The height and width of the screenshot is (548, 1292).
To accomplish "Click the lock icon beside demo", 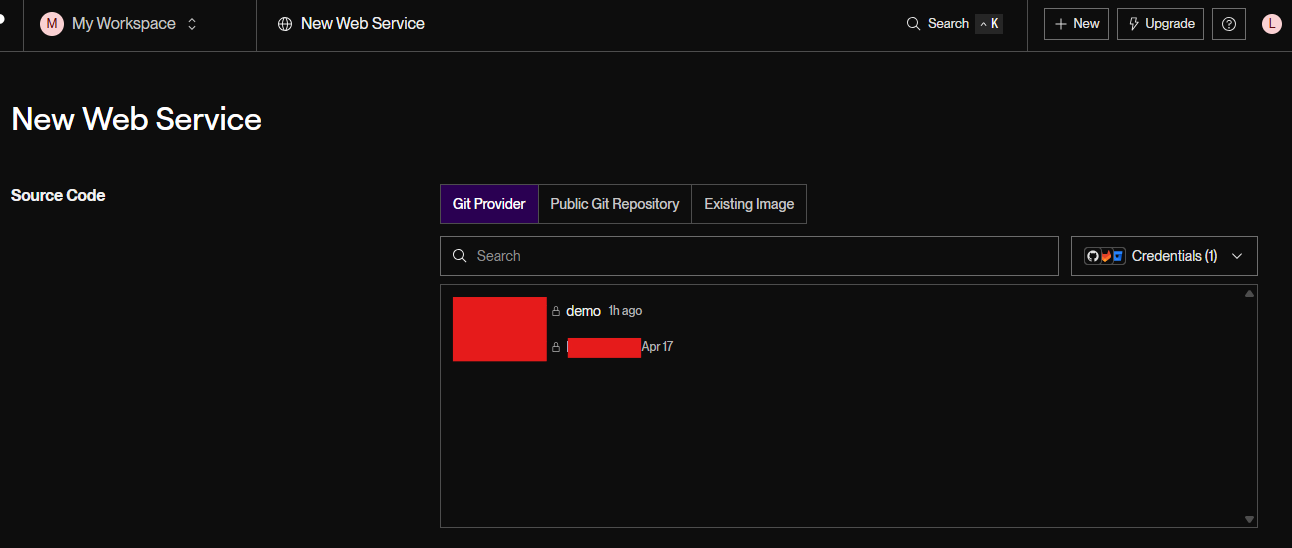I will [x=556, y=312].
